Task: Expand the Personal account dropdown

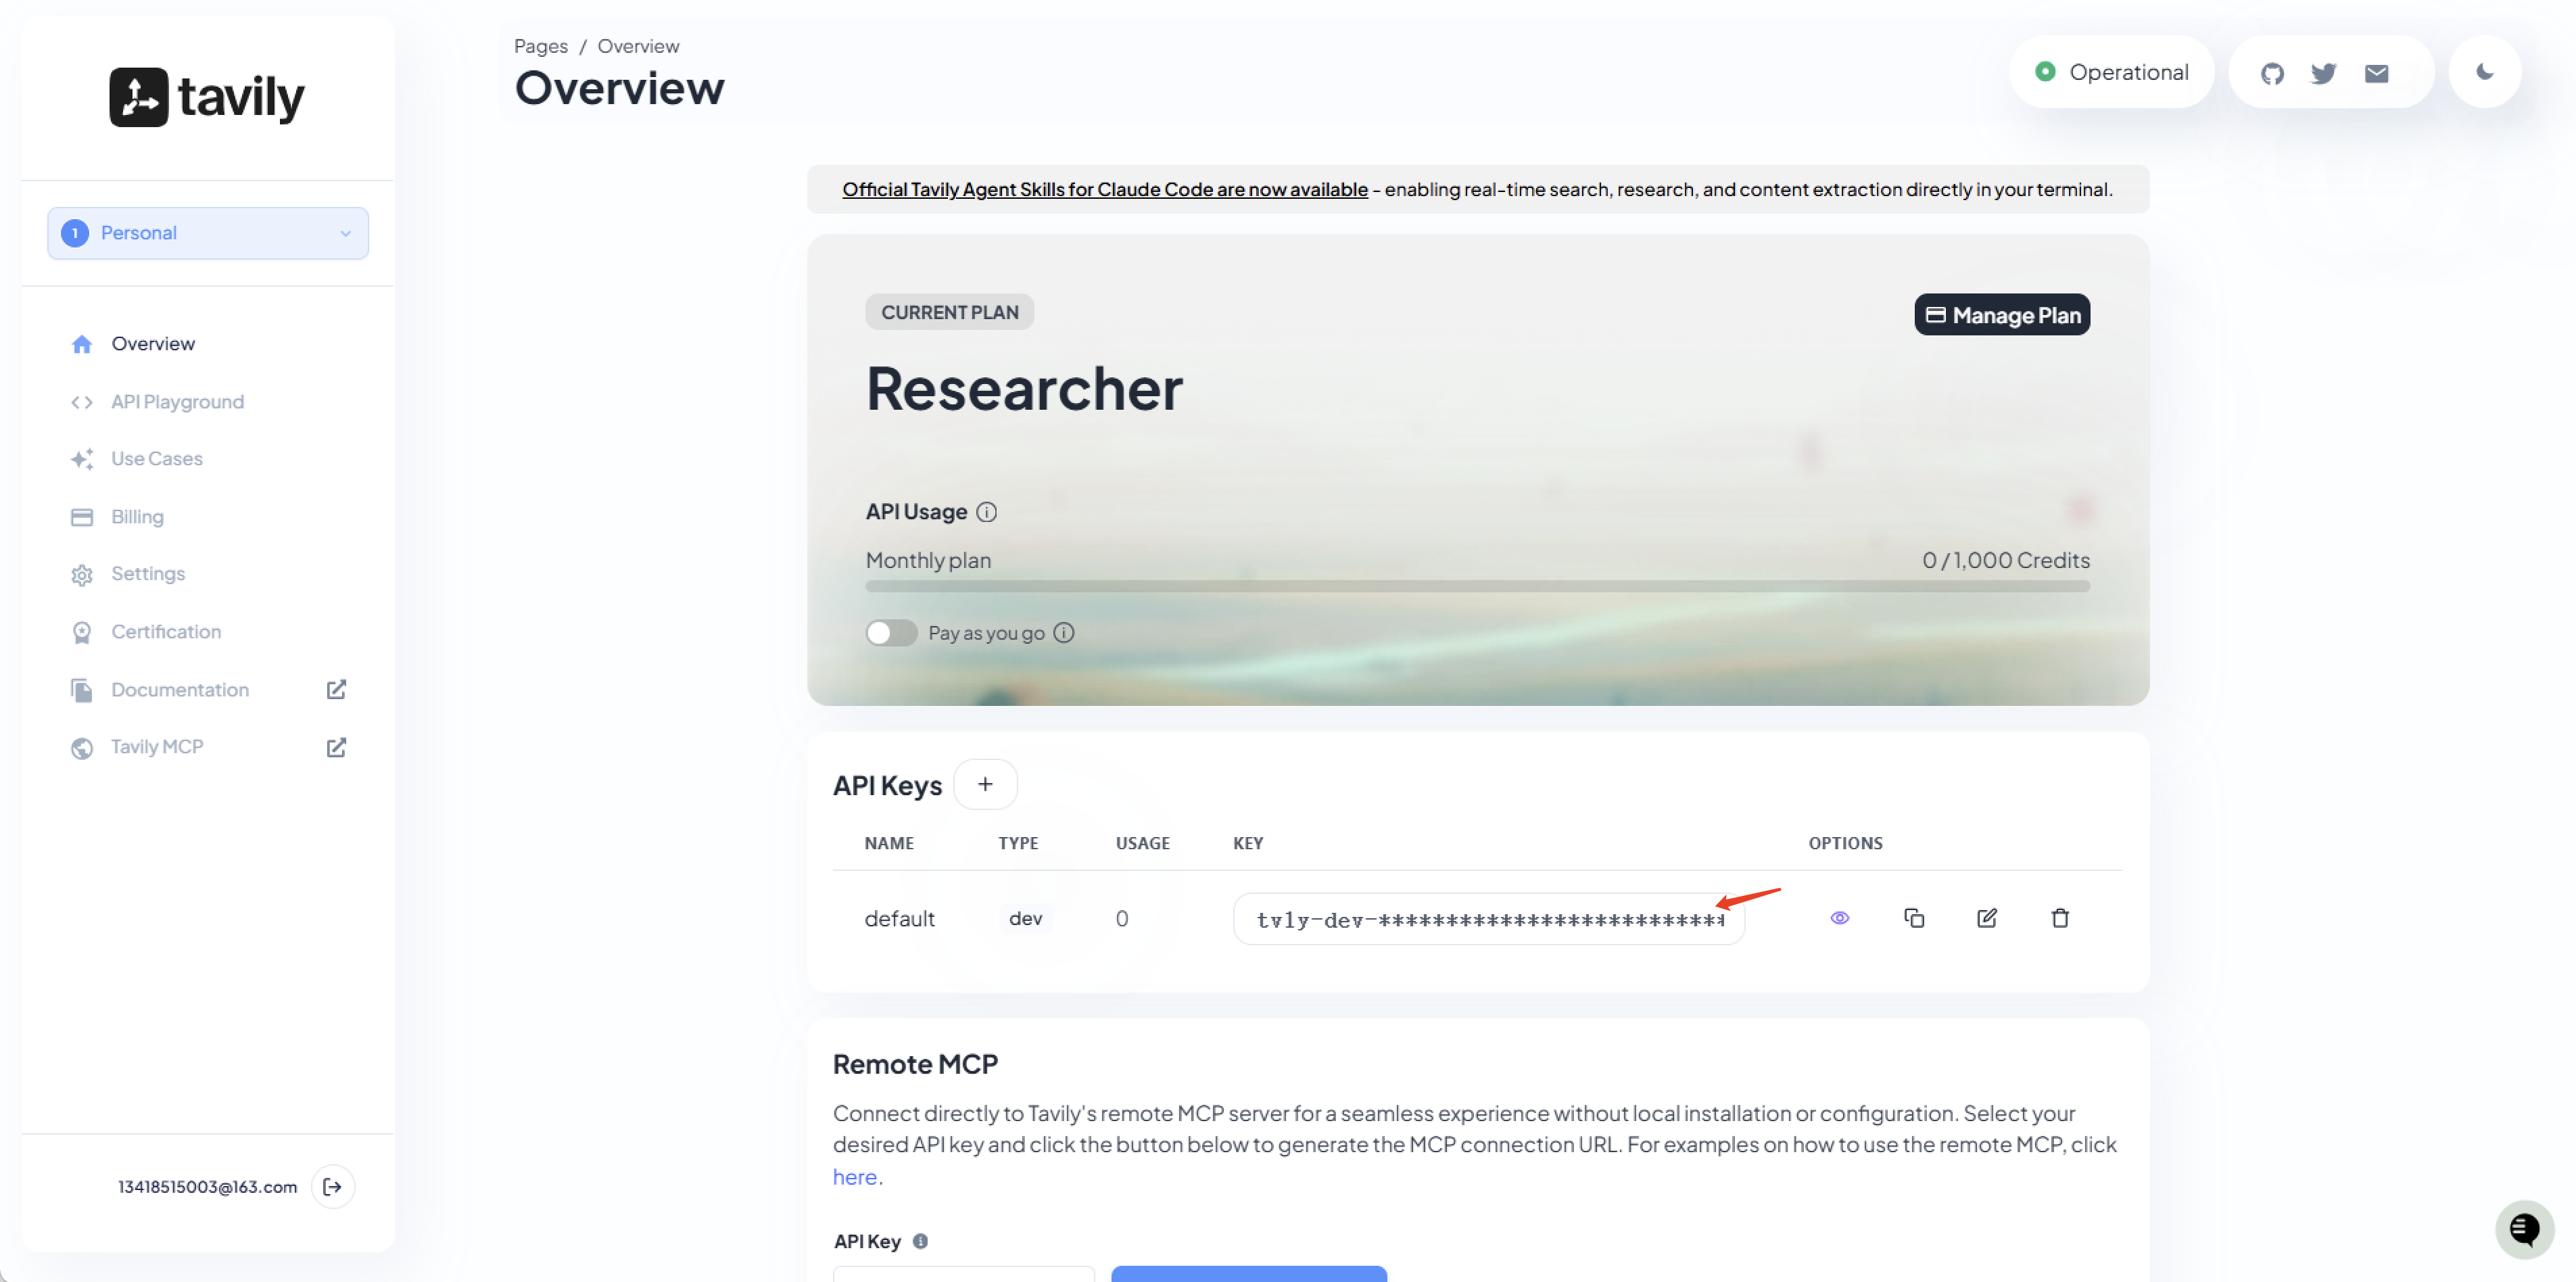Action: pos(208,233)
